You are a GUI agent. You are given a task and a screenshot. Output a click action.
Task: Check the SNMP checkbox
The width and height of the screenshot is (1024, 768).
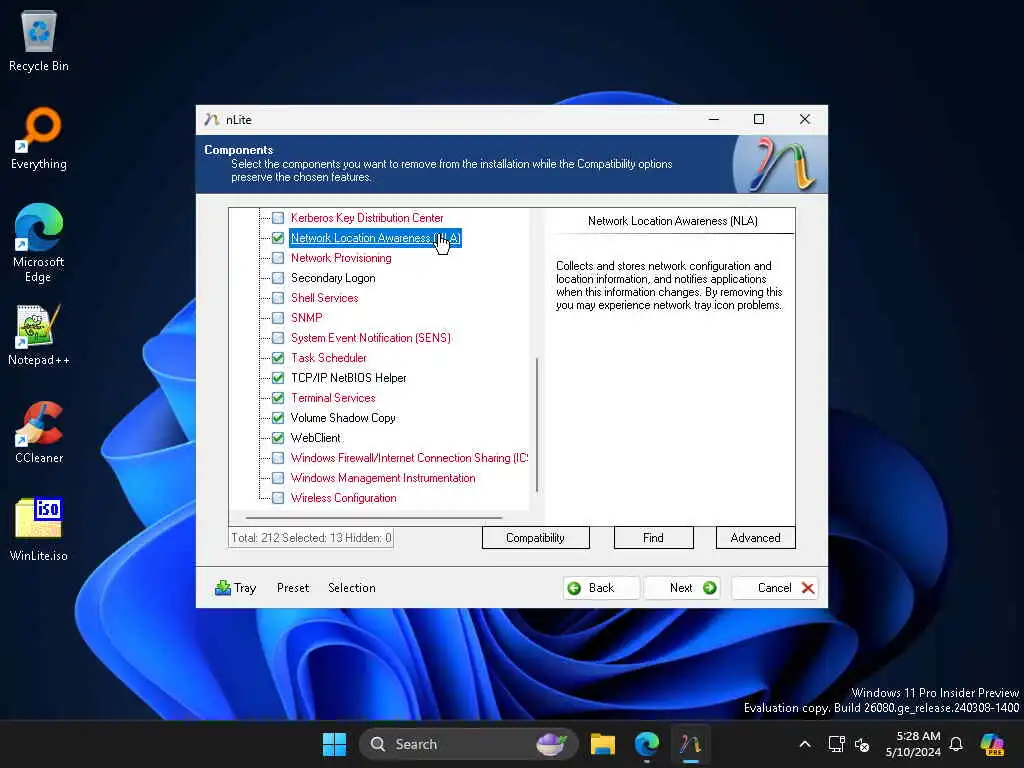278,318
